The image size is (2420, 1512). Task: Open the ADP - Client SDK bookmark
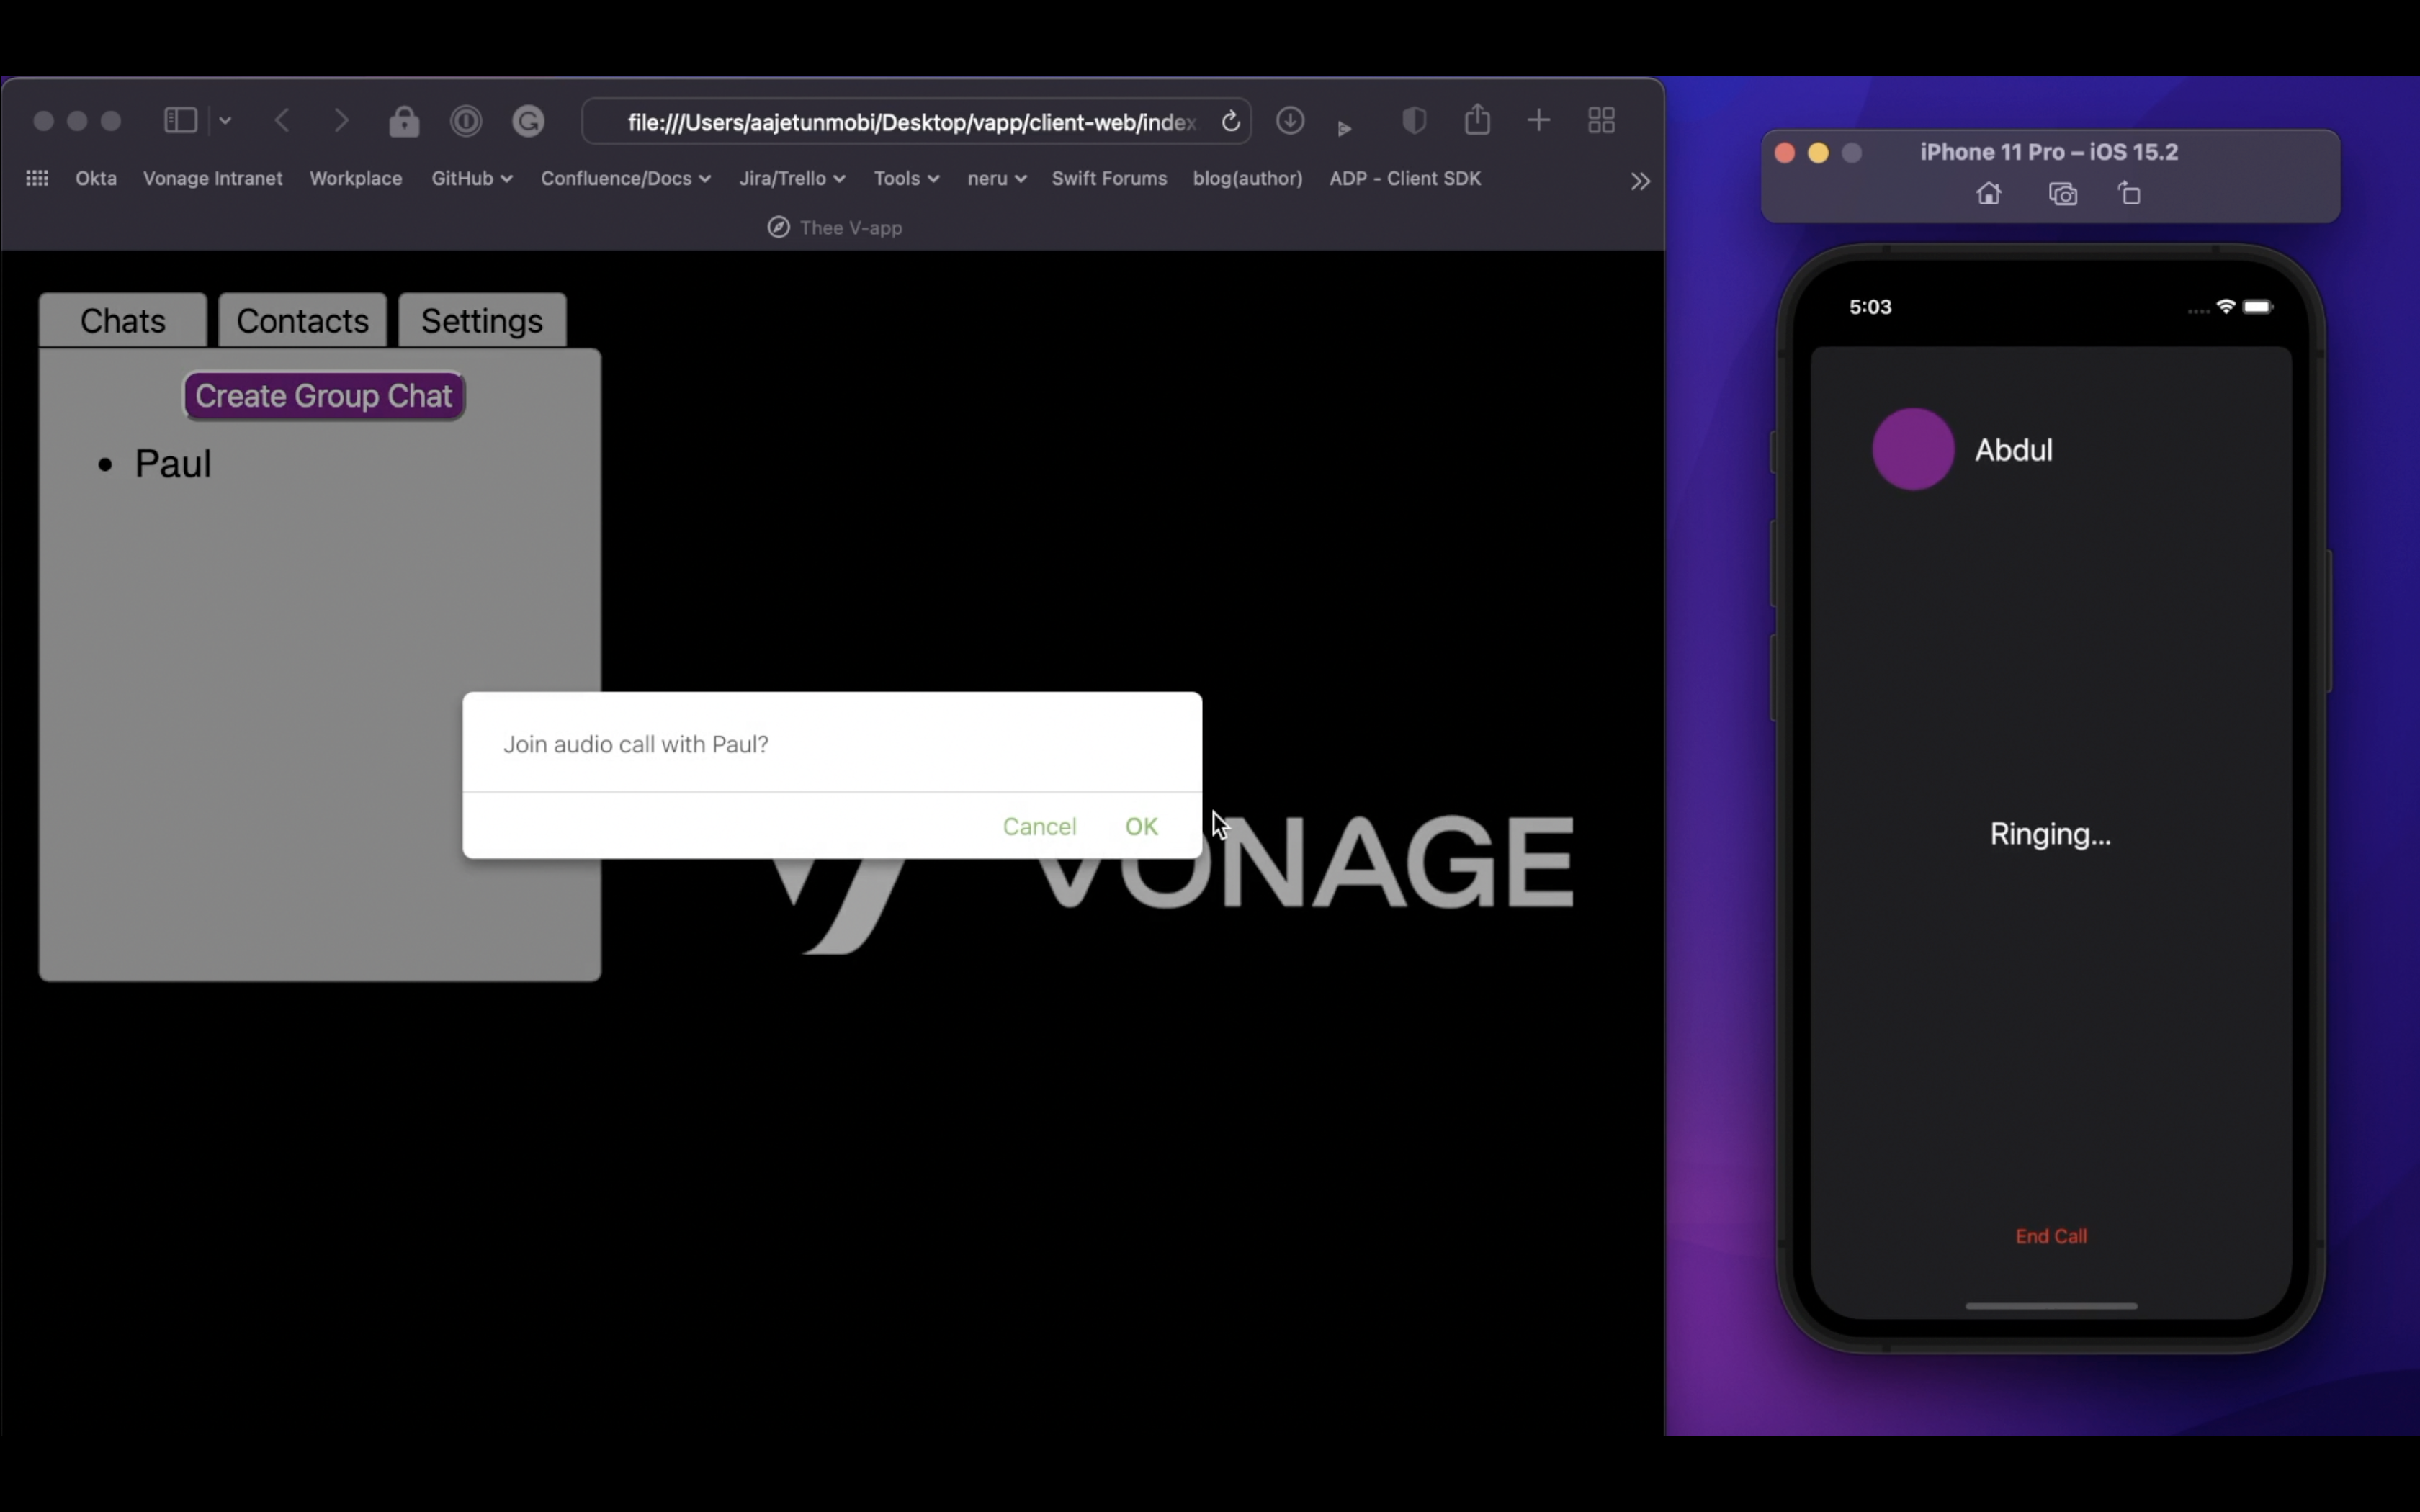click(1405, 178)
